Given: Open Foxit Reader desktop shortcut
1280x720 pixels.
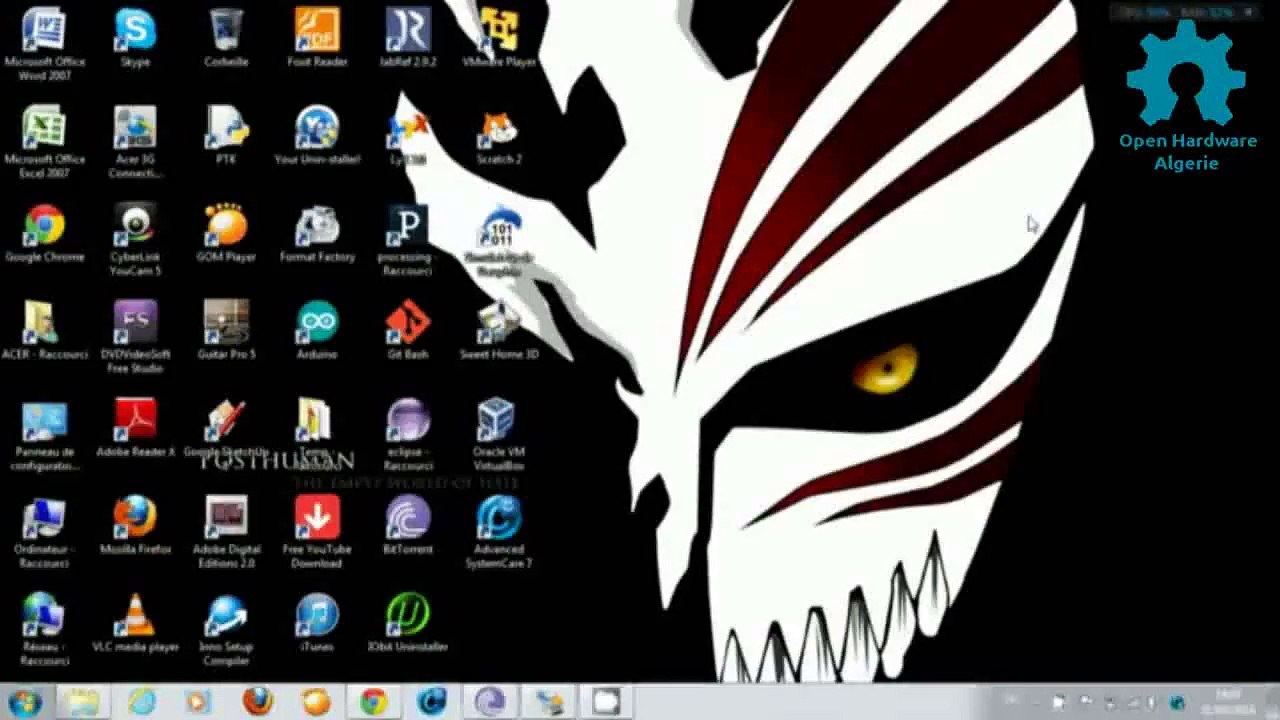Looking at the screenshot, I should point(317,38).
